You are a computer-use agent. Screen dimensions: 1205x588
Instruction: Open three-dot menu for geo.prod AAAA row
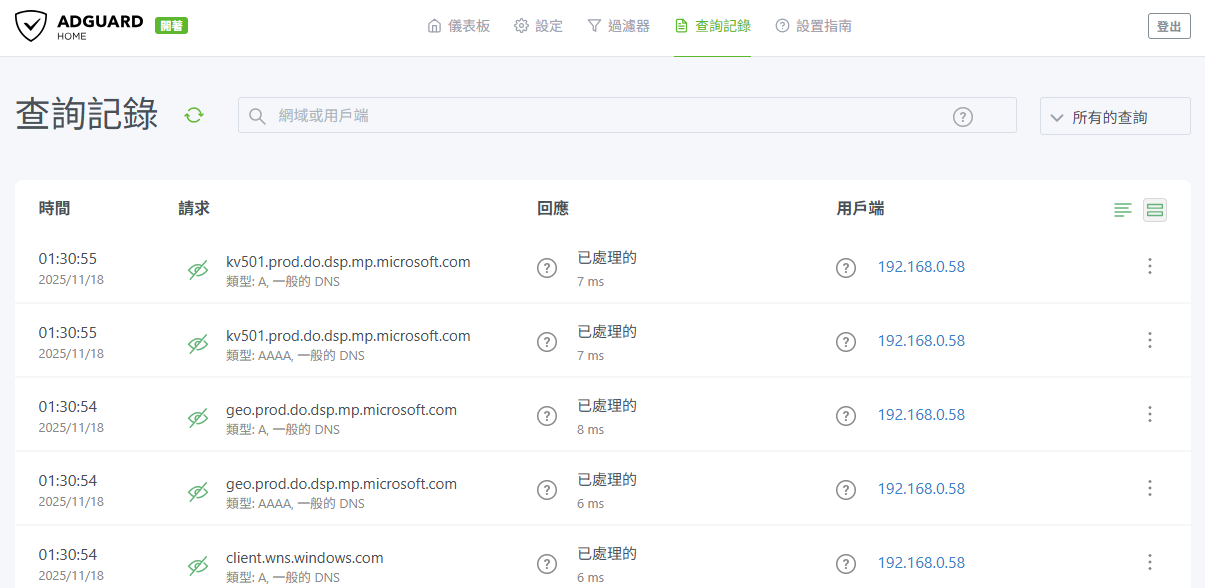[x=1150, y=488]
